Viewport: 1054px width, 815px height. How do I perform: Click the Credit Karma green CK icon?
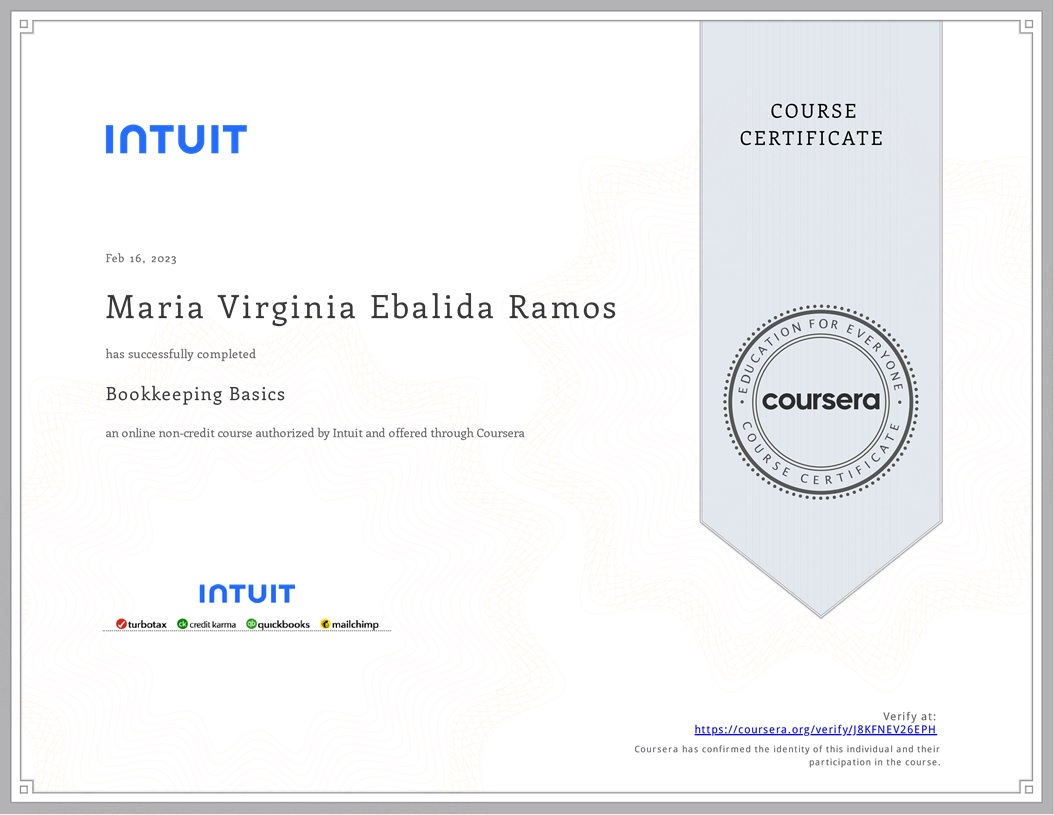click(x=183, y=623)
